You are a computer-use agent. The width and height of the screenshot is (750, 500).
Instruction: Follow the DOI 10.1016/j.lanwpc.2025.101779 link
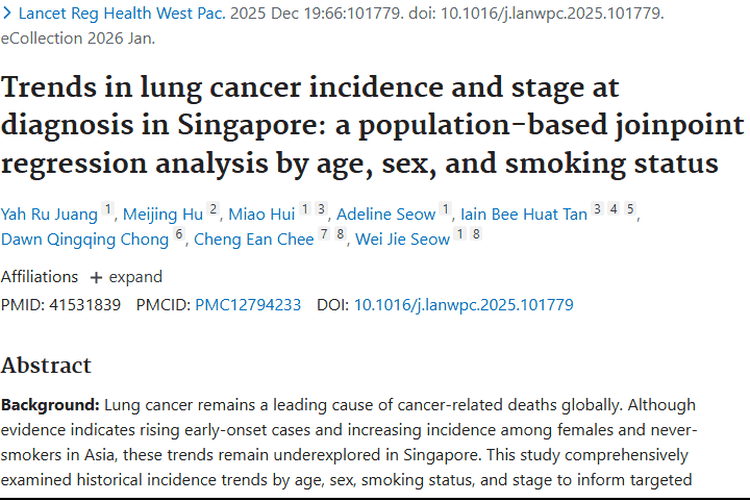pyautogui.click(x=463, y=305)
